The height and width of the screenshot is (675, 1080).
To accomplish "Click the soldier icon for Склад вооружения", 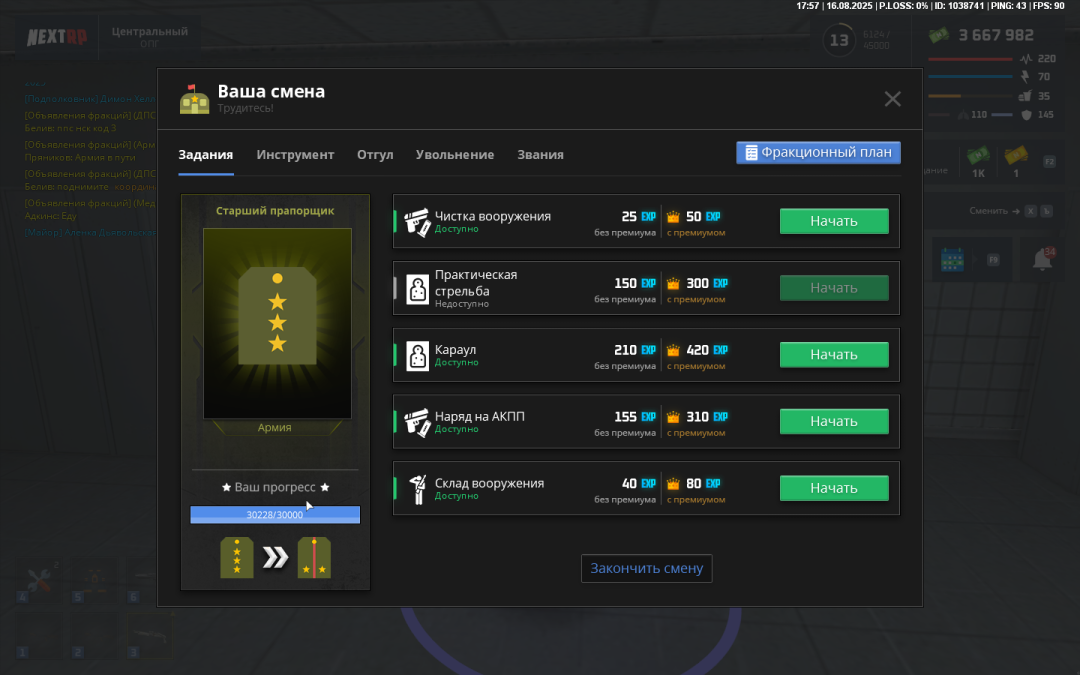I will click(x=417, y=489).
